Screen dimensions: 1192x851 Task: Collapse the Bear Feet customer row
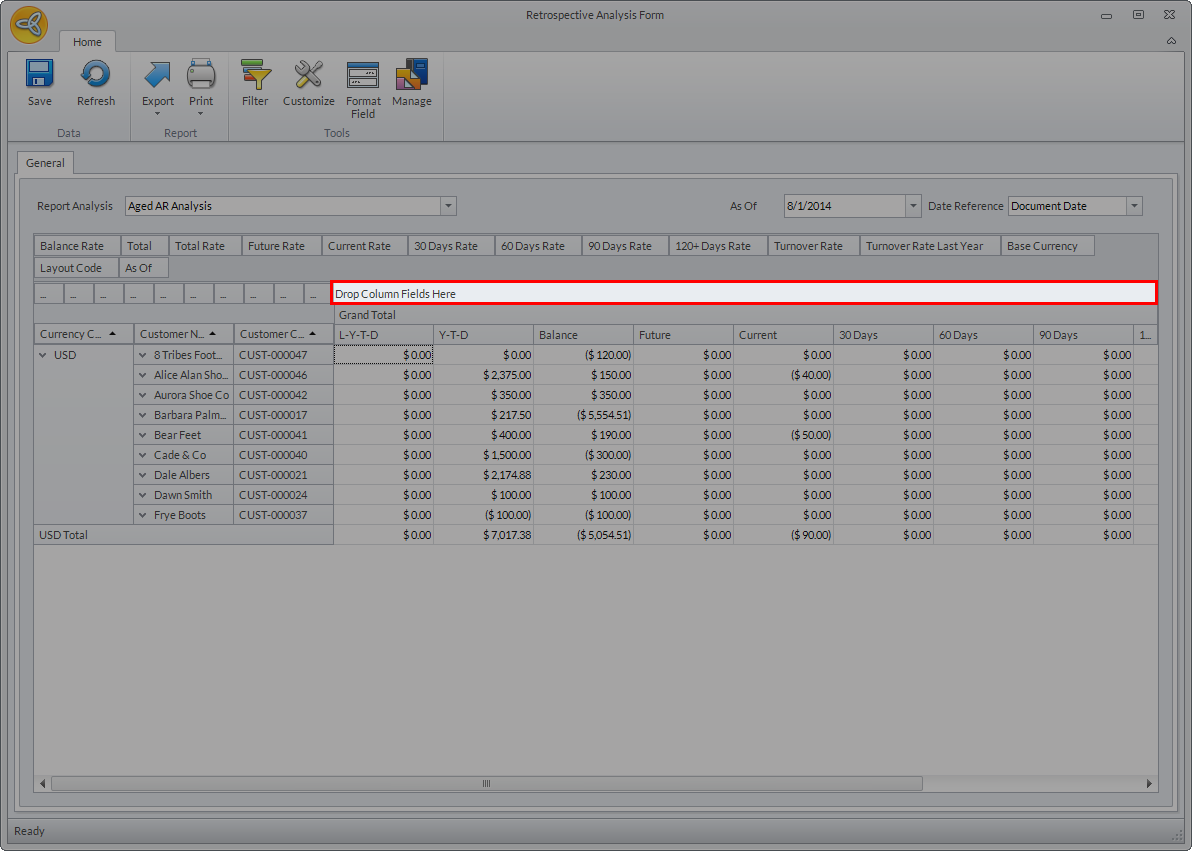[x=143, y=435]
